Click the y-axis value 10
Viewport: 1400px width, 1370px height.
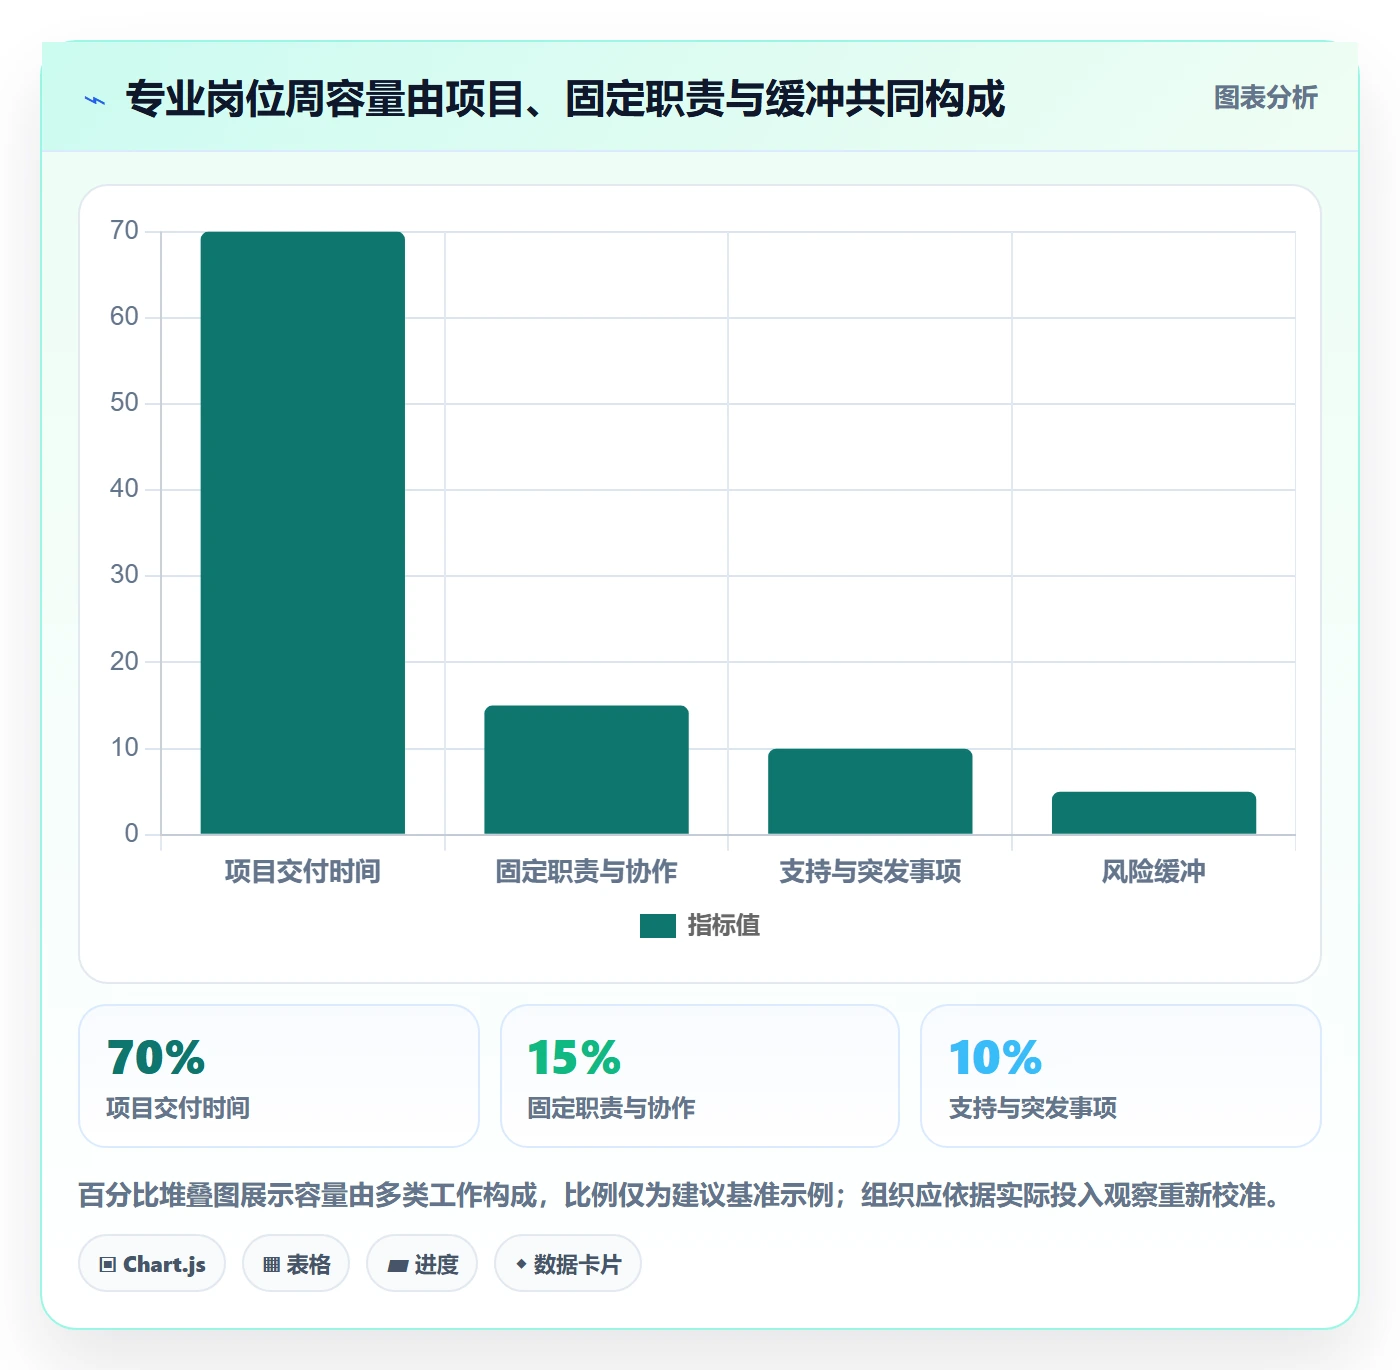[x=124, y=748]
